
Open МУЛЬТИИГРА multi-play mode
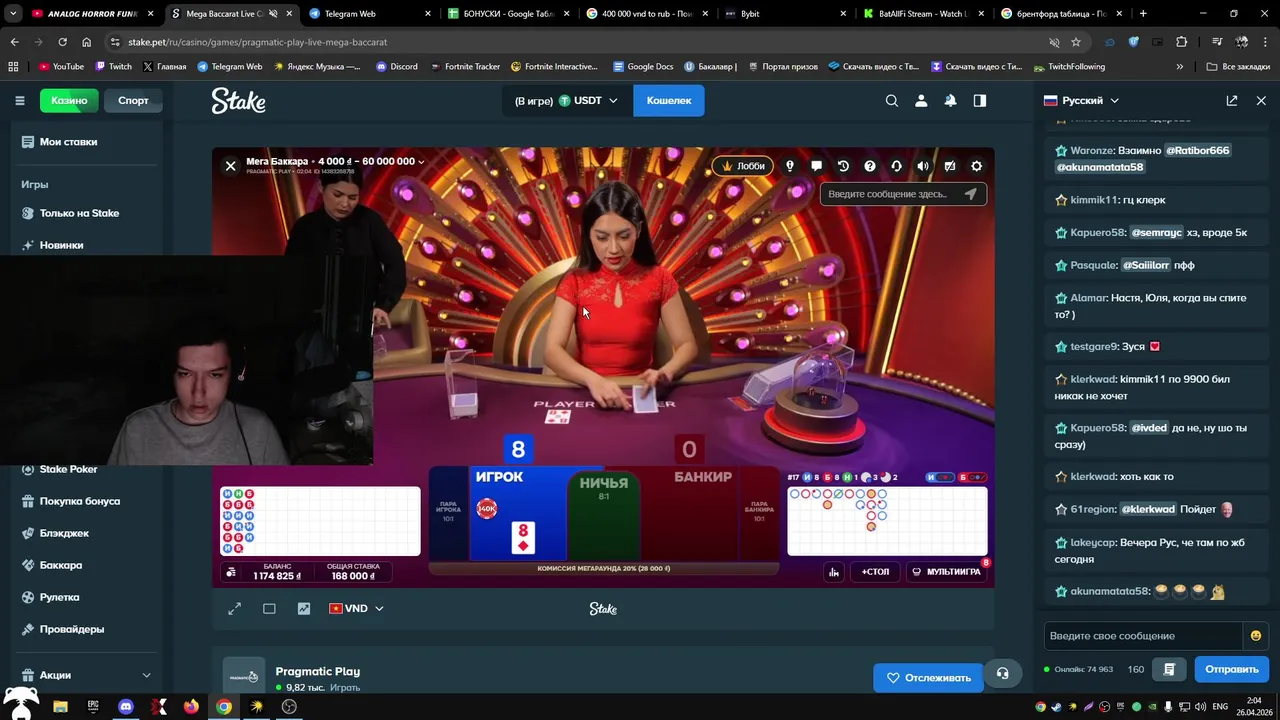[x=946, y=572]
